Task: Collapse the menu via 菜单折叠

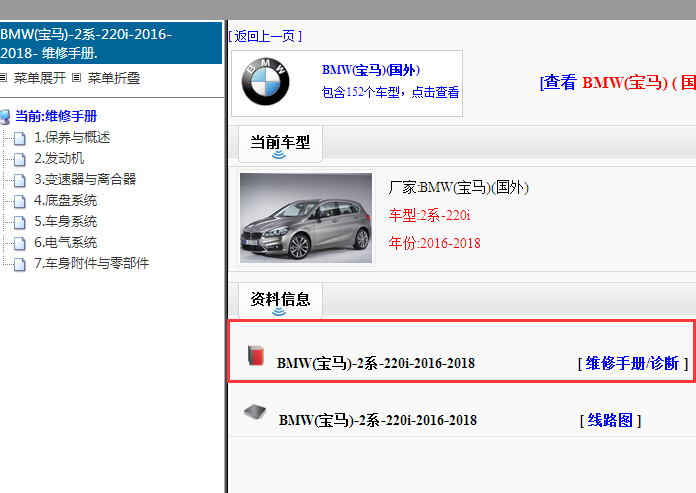Action: pyautogui.click(x=114, y=78)
